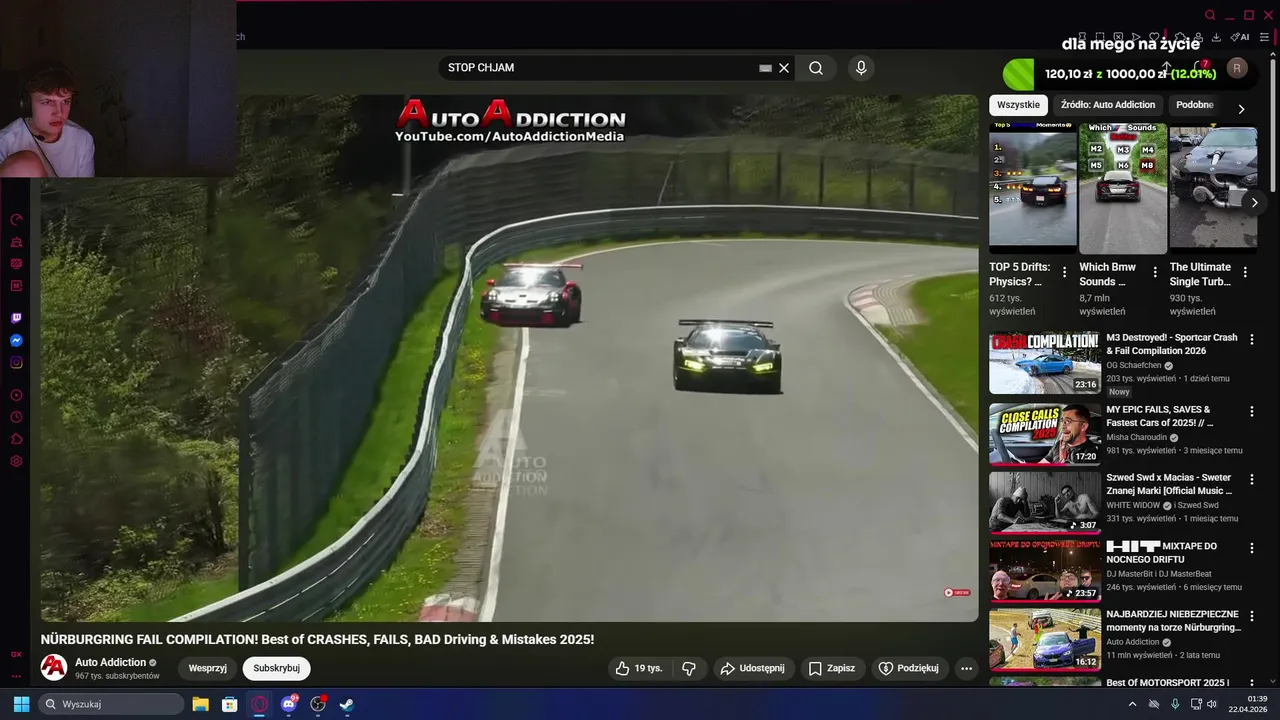Open M3 Destroyed Crash Compilation thumbnail
The width and height of the screenshot is (1280, 720).
1044,363
